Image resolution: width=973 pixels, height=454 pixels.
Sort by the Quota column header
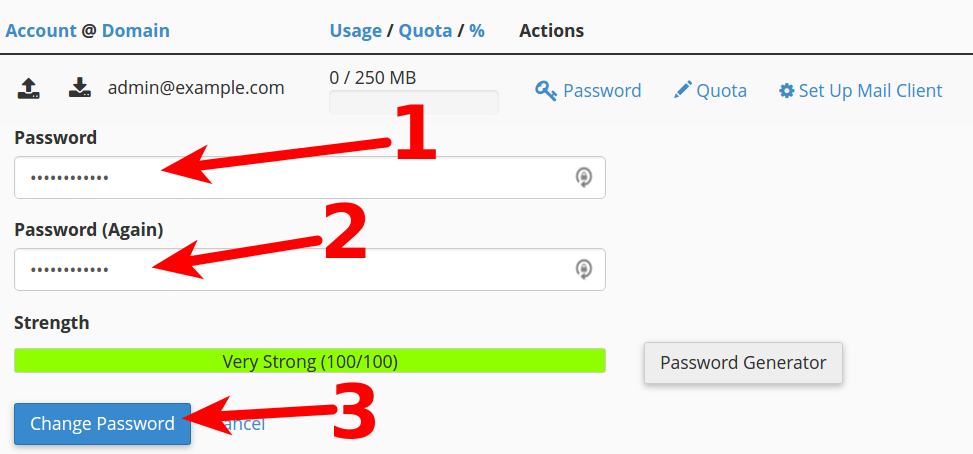425,30
